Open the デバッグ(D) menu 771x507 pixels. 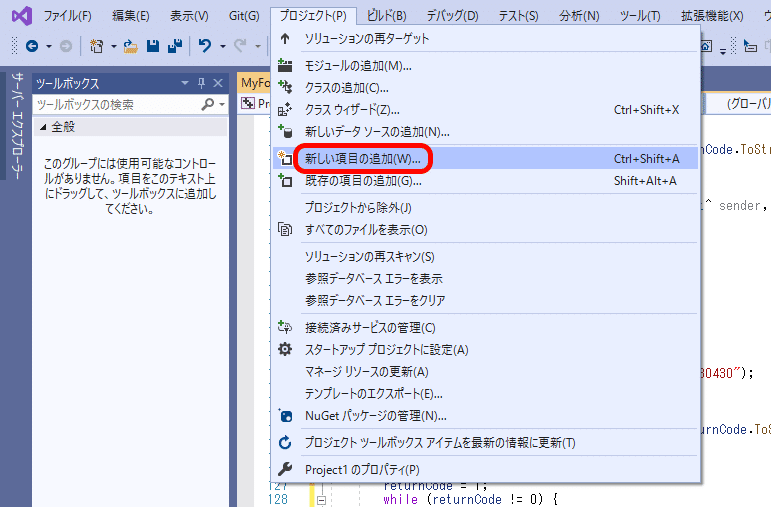point(452,16)
